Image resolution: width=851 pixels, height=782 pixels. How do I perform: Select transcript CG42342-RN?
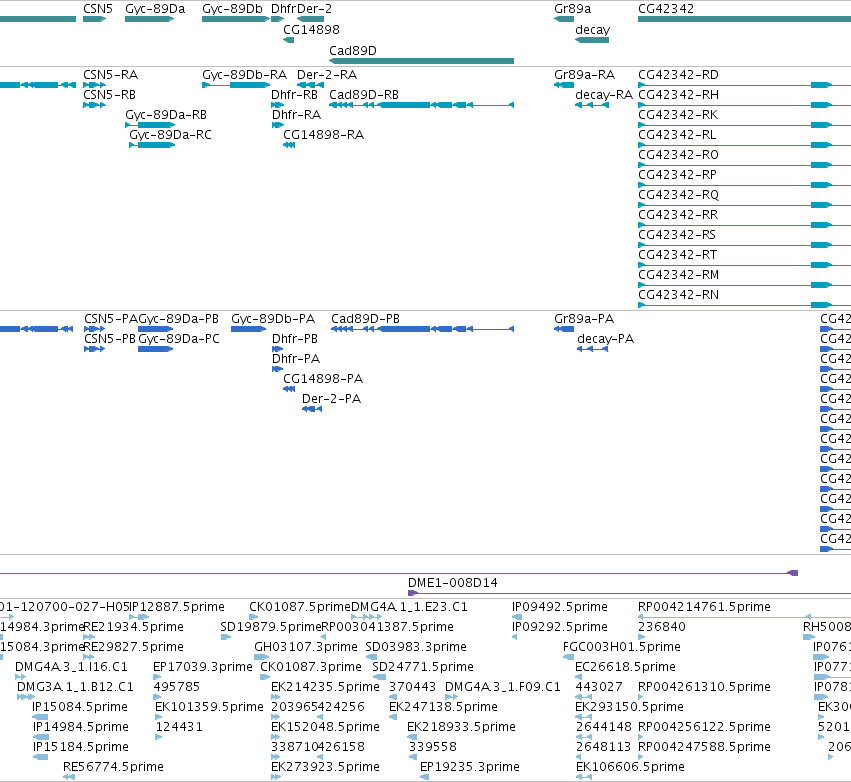pyautogui.click(x=678, y=296)
